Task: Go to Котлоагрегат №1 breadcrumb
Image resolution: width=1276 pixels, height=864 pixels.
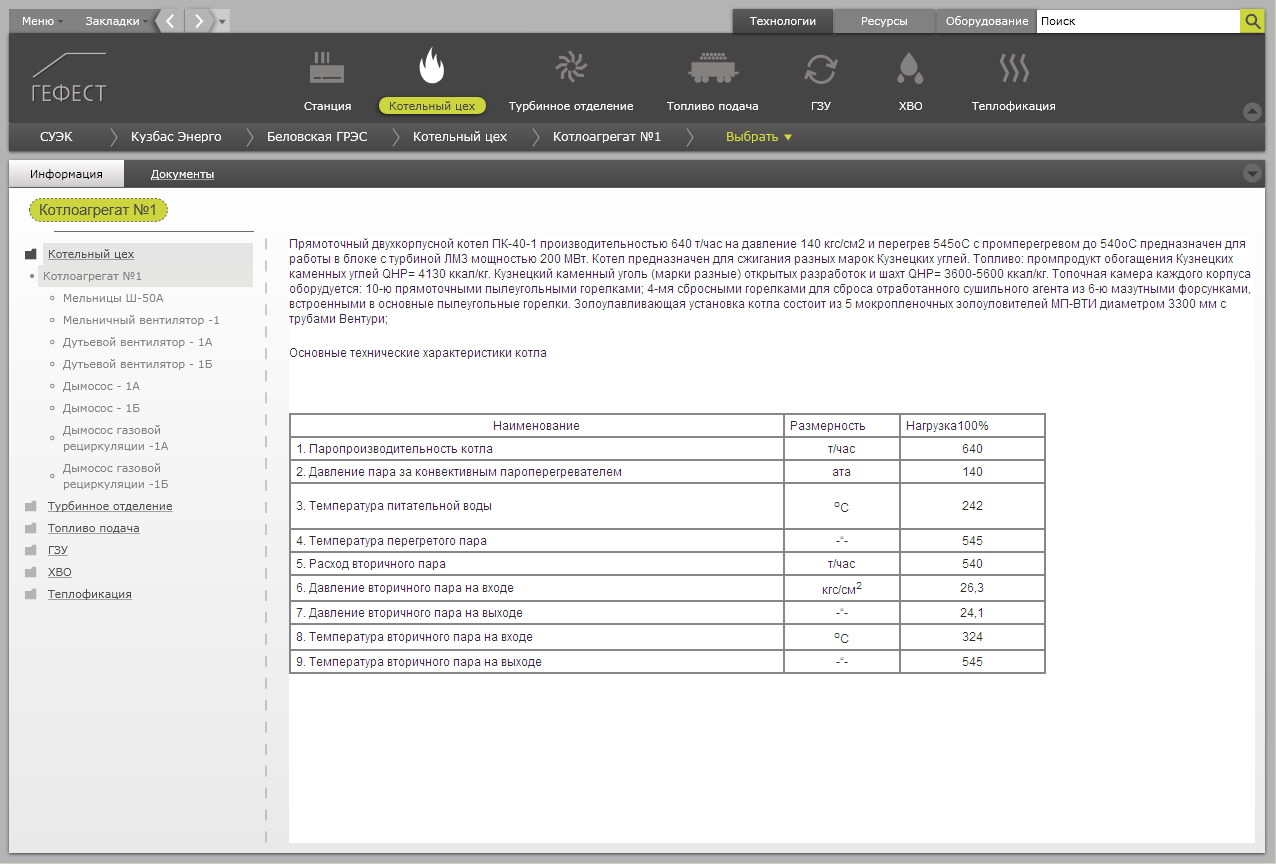Action: tap(607, 137)
